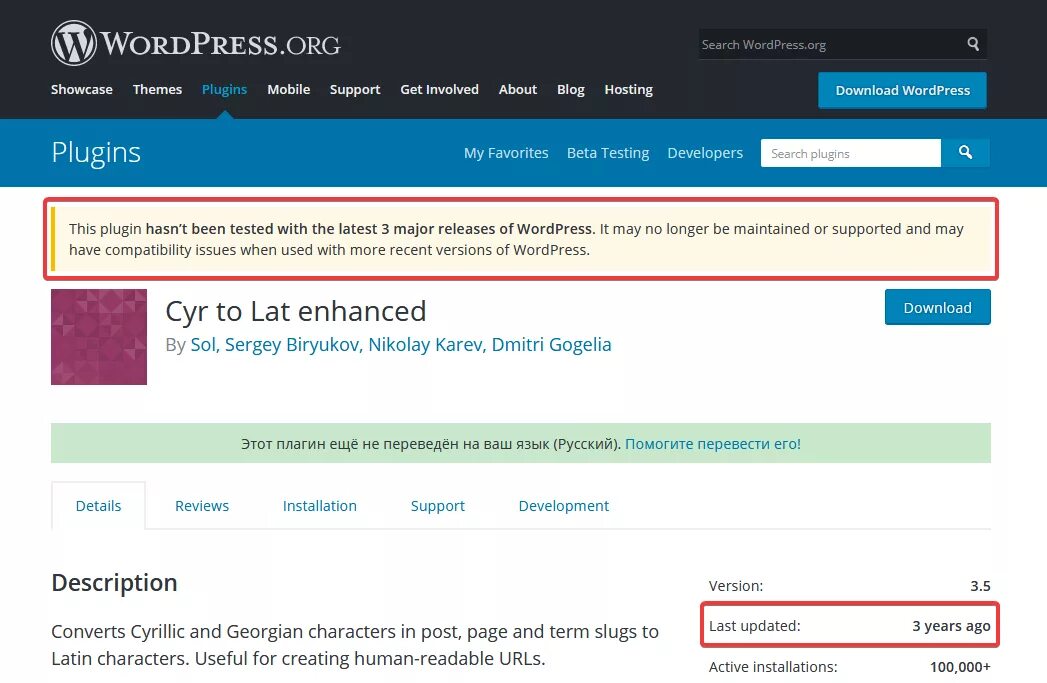Click the Помогите перевести его! link
This screenshot has width=1047, height=683.
[x=712, y=443]
